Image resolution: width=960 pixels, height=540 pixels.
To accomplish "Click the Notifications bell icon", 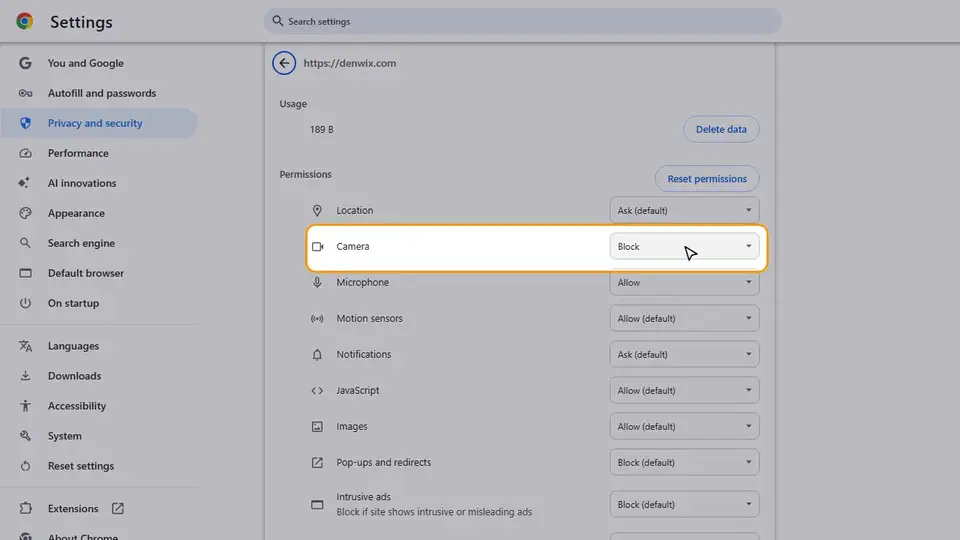I will click(x=317, y=354).
